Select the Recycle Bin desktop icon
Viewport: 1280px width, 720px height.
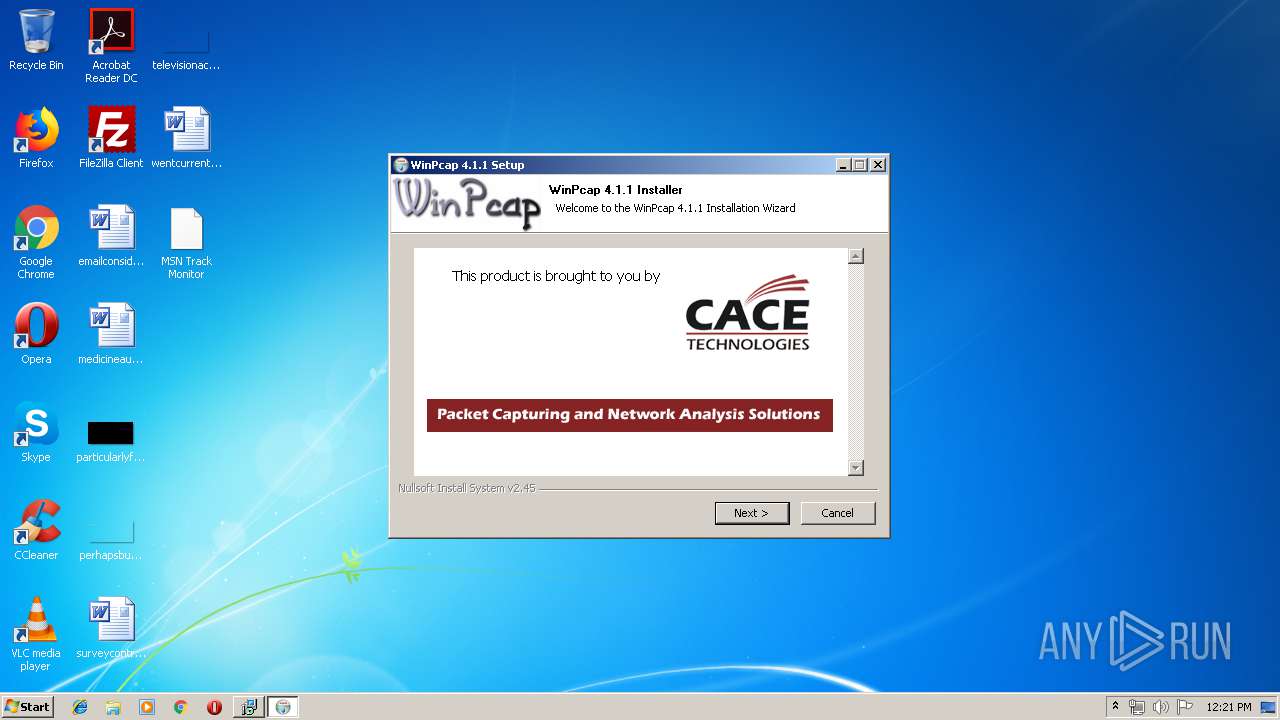coord(36,40)
